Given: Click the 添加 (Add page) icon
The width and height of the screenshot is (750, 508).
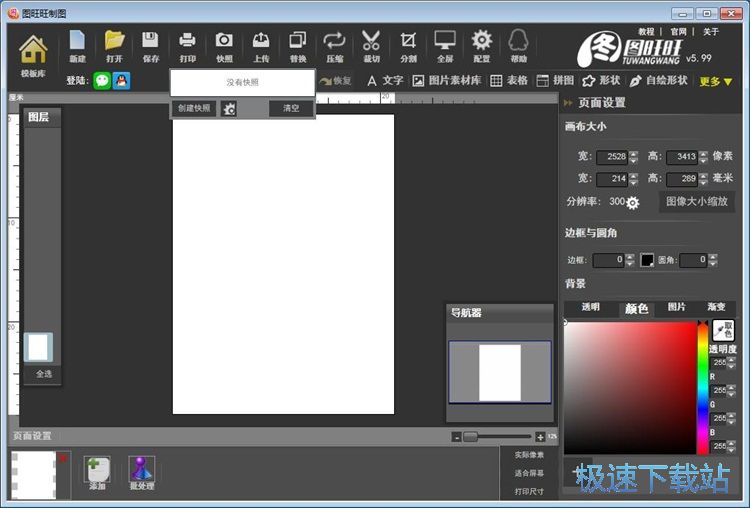Looking at the screenshot, I should click(97, 472).
